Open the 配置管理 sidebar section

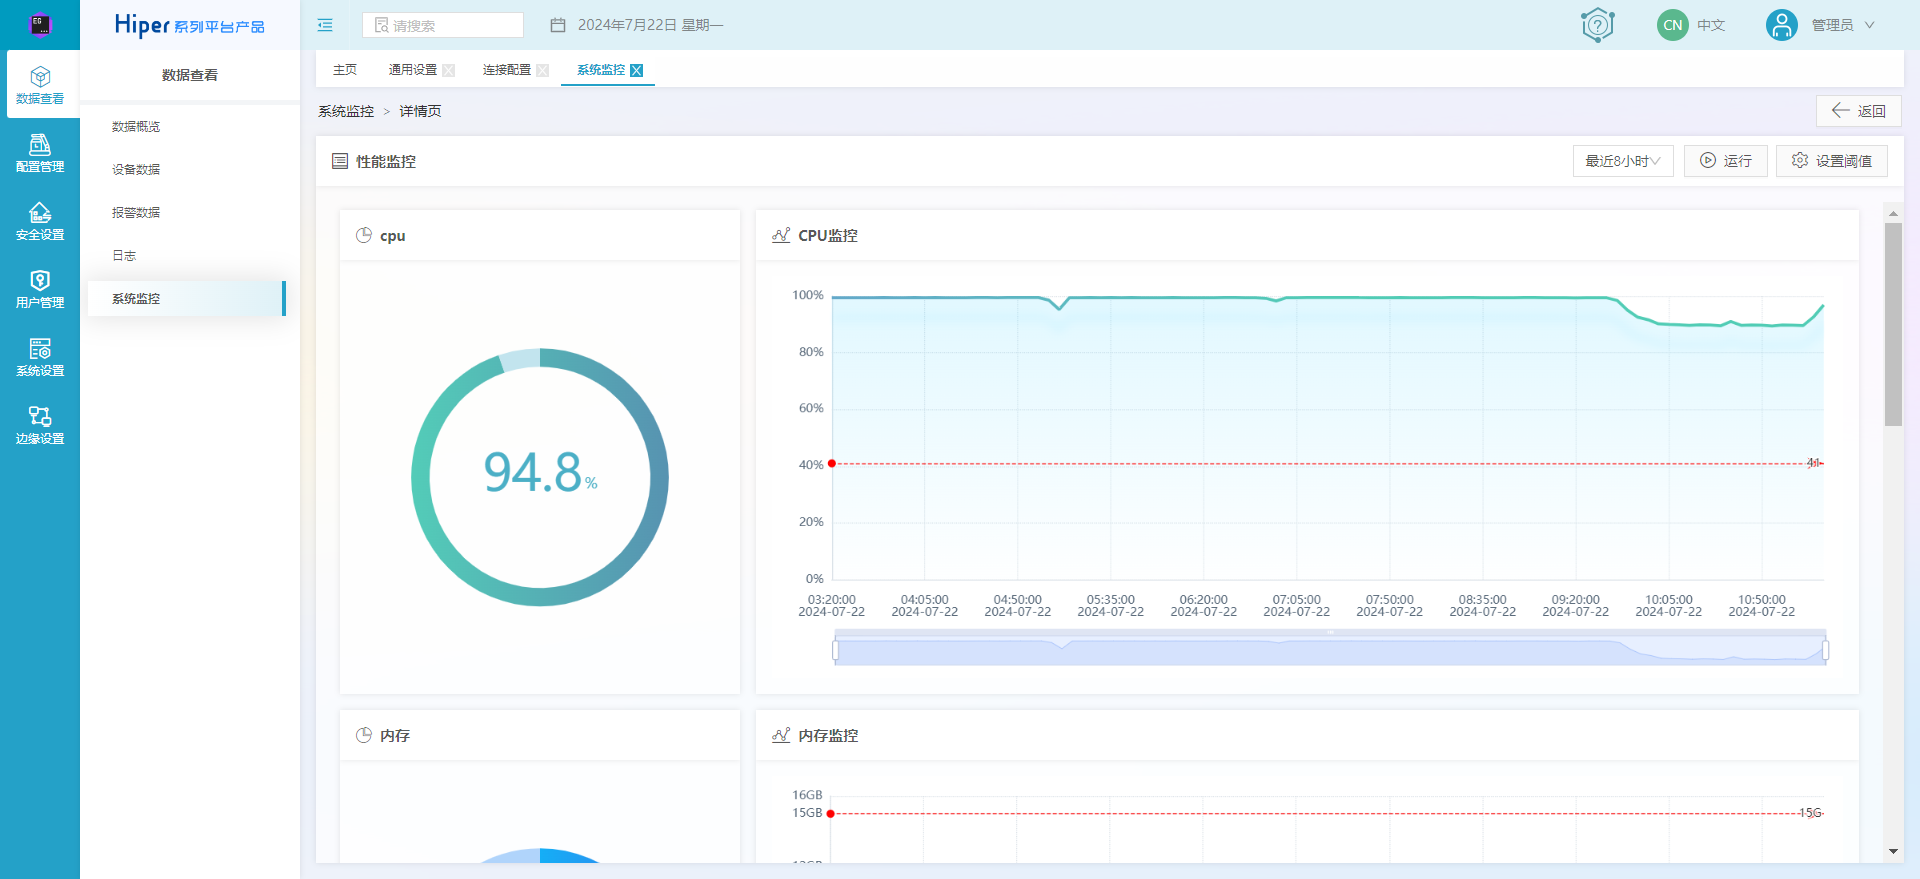coord(40,153)
